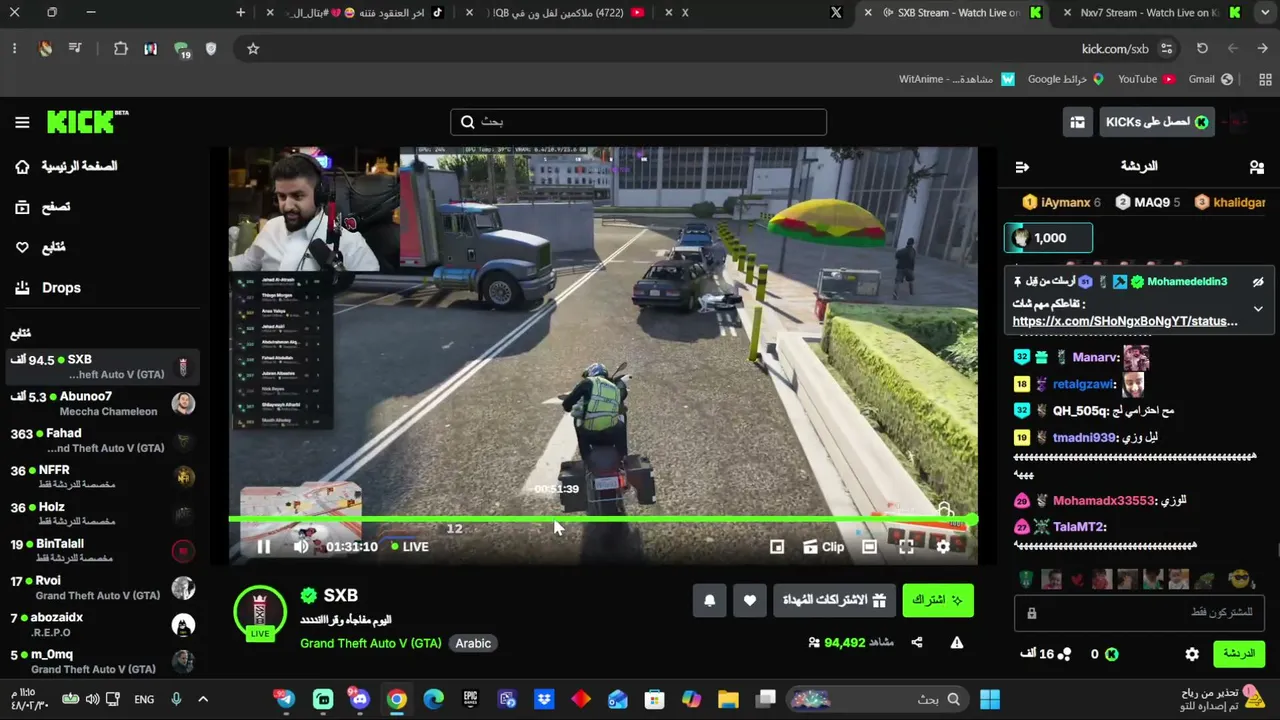1280x720 pixels.
Task: Open the home page sidebar item
Action: click(68, 166)
